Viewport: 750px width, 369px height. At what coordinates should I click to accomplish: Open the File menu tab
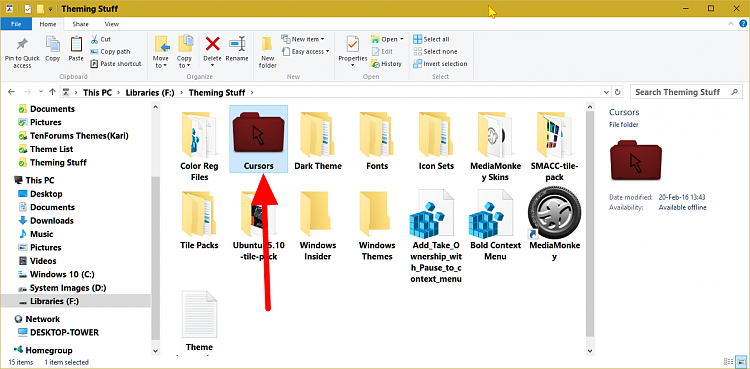click(x=16, y=24)
